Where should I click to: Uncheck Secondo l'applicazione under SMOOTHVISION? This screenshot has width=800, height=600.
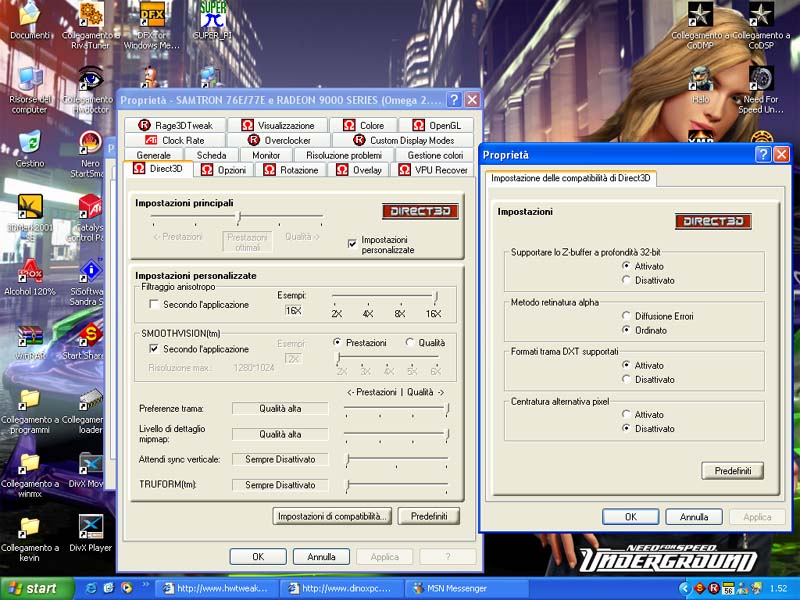[153, 349]
